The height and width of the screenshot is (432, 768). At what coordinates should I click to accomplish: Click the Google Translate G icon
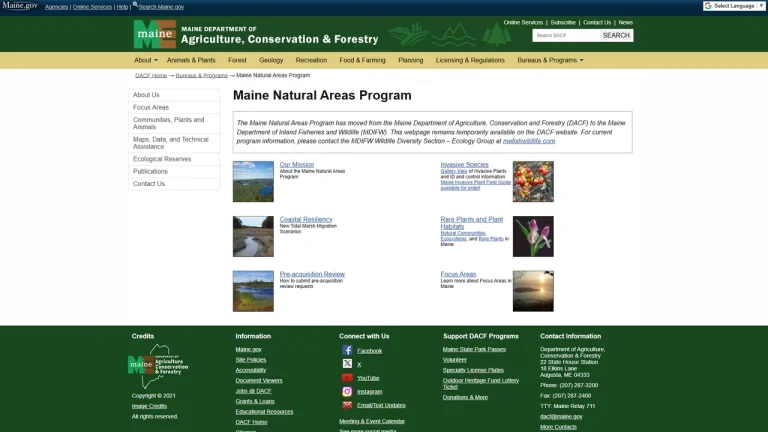[708, 6]
